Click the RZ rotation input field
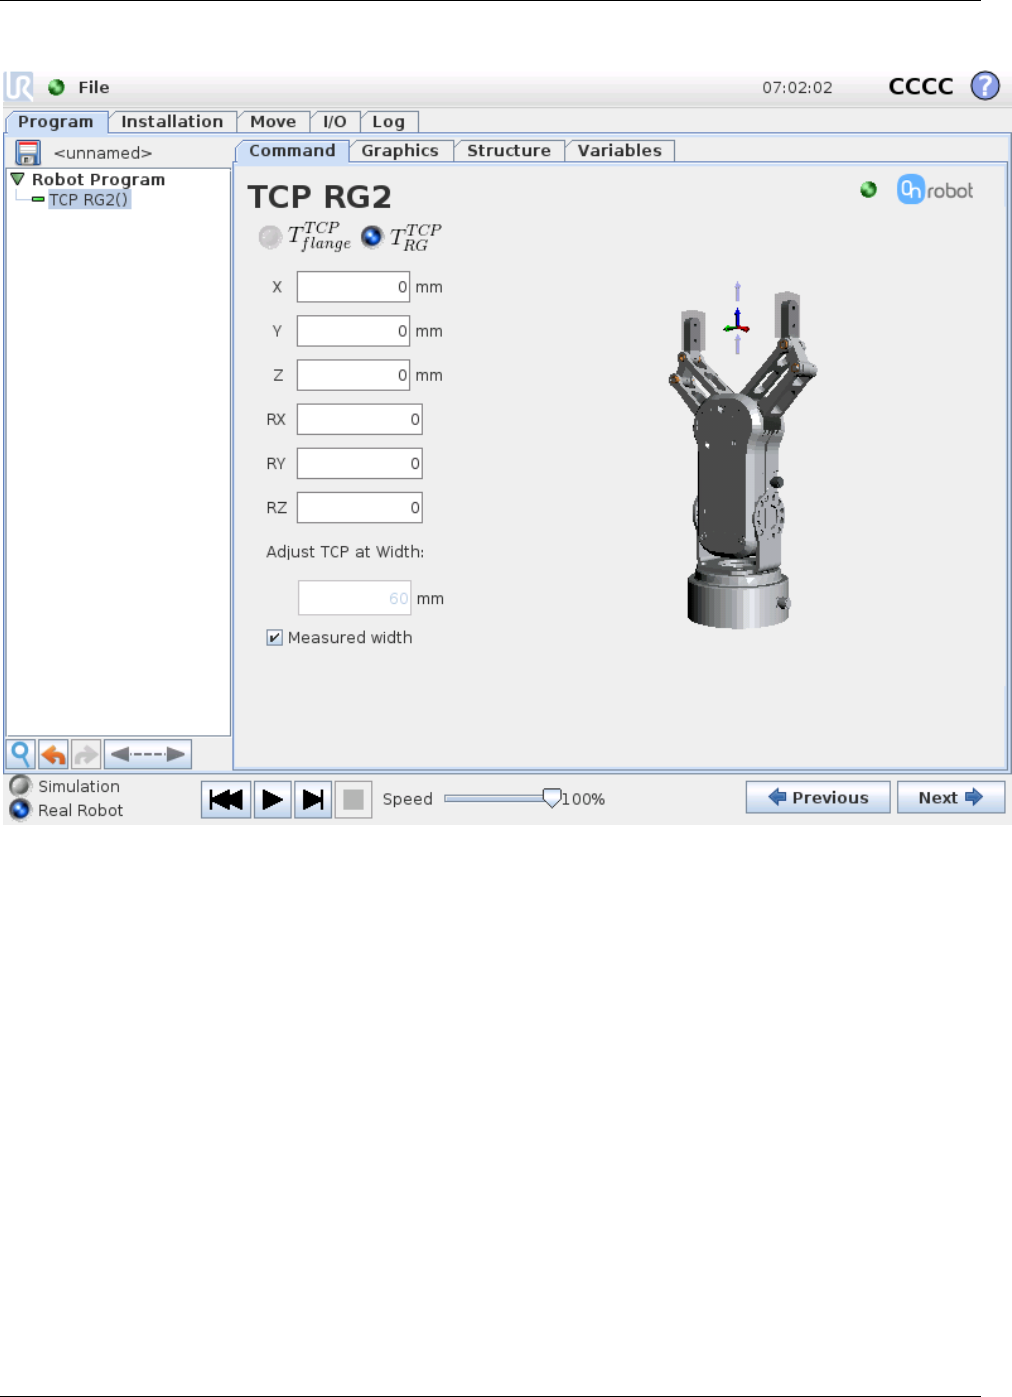Screen dimensions: 1012x1397 tap(359, 507)
